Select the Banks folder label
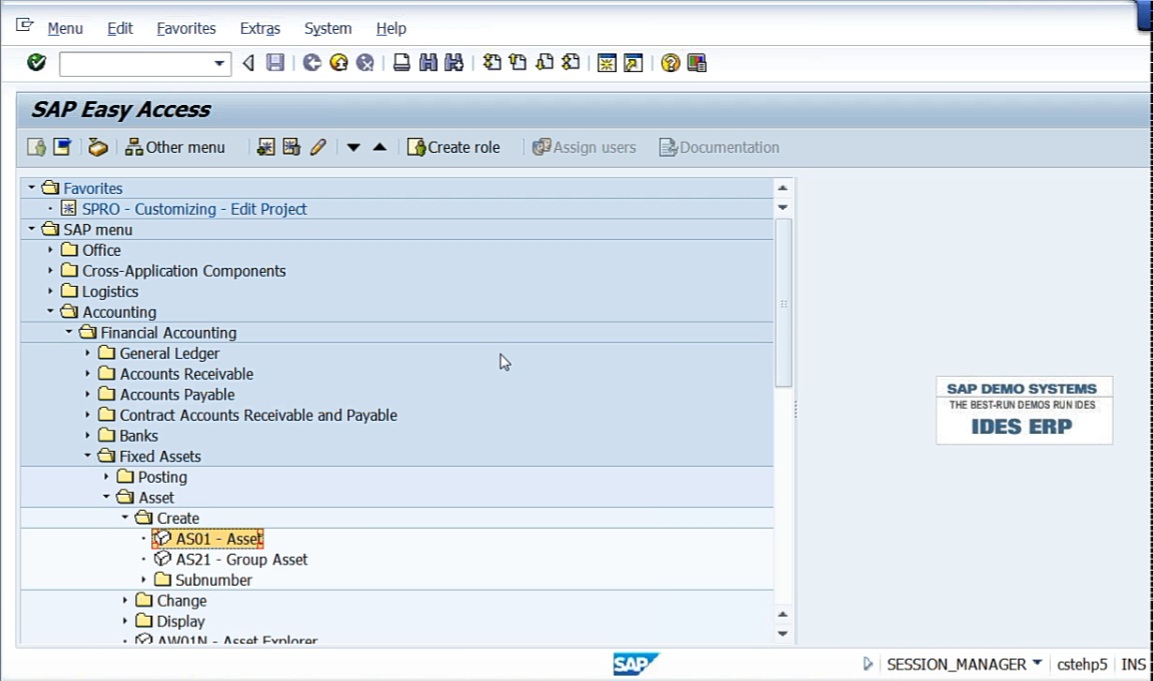Viewport: 1153px width, 681px height. (x=139, y=436)
